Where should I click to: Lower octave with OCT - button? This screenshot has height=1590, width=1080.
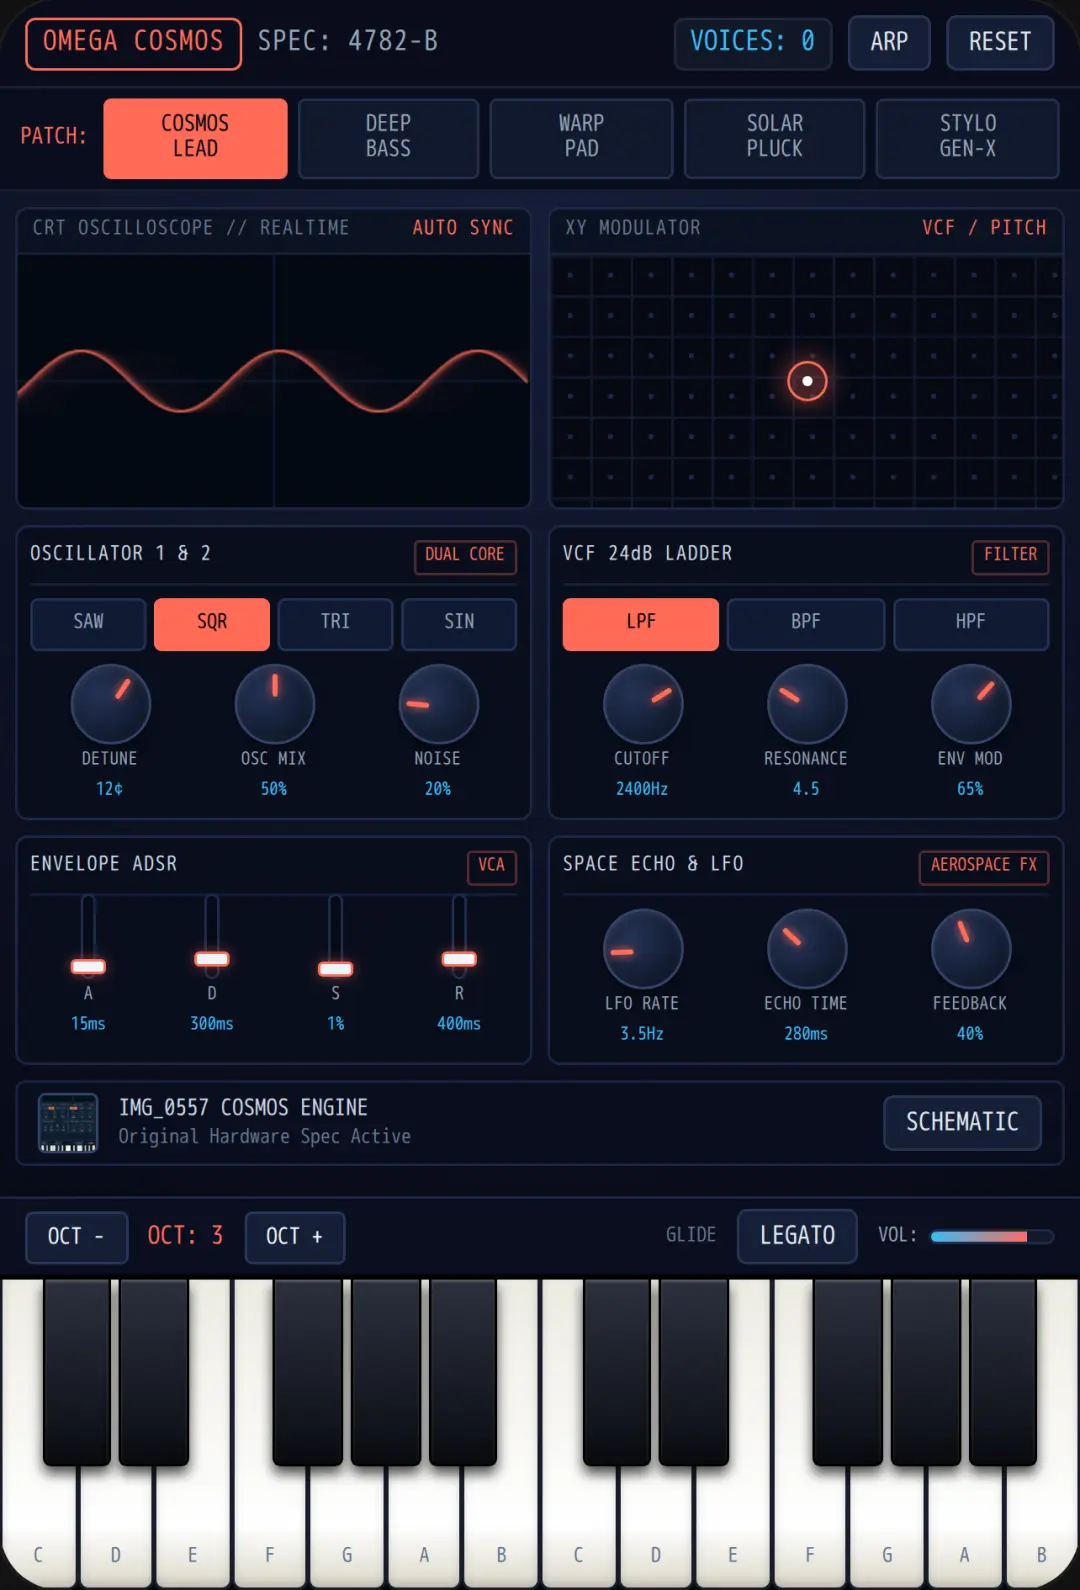pyautogui.click(x=76, y=1237)
